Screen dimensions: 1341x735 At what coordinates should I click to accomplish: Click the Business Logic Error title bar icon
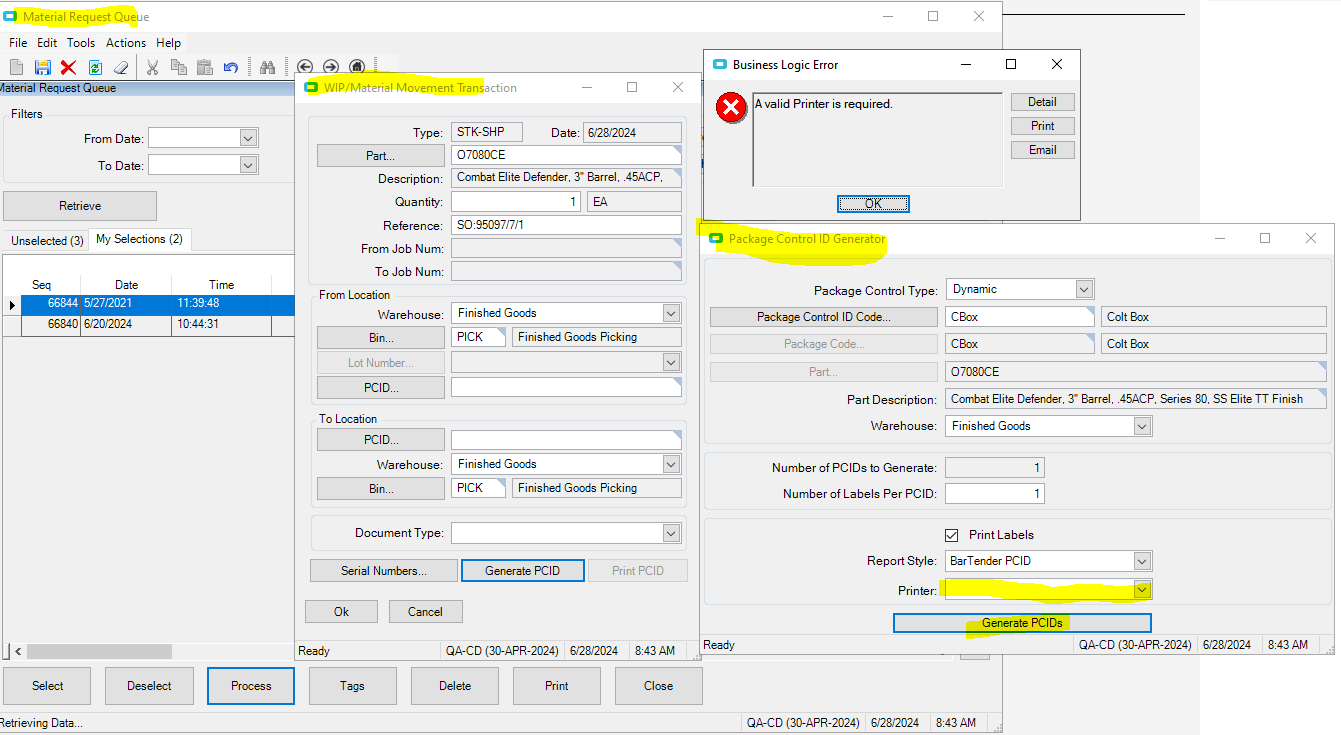coord(719,64)
